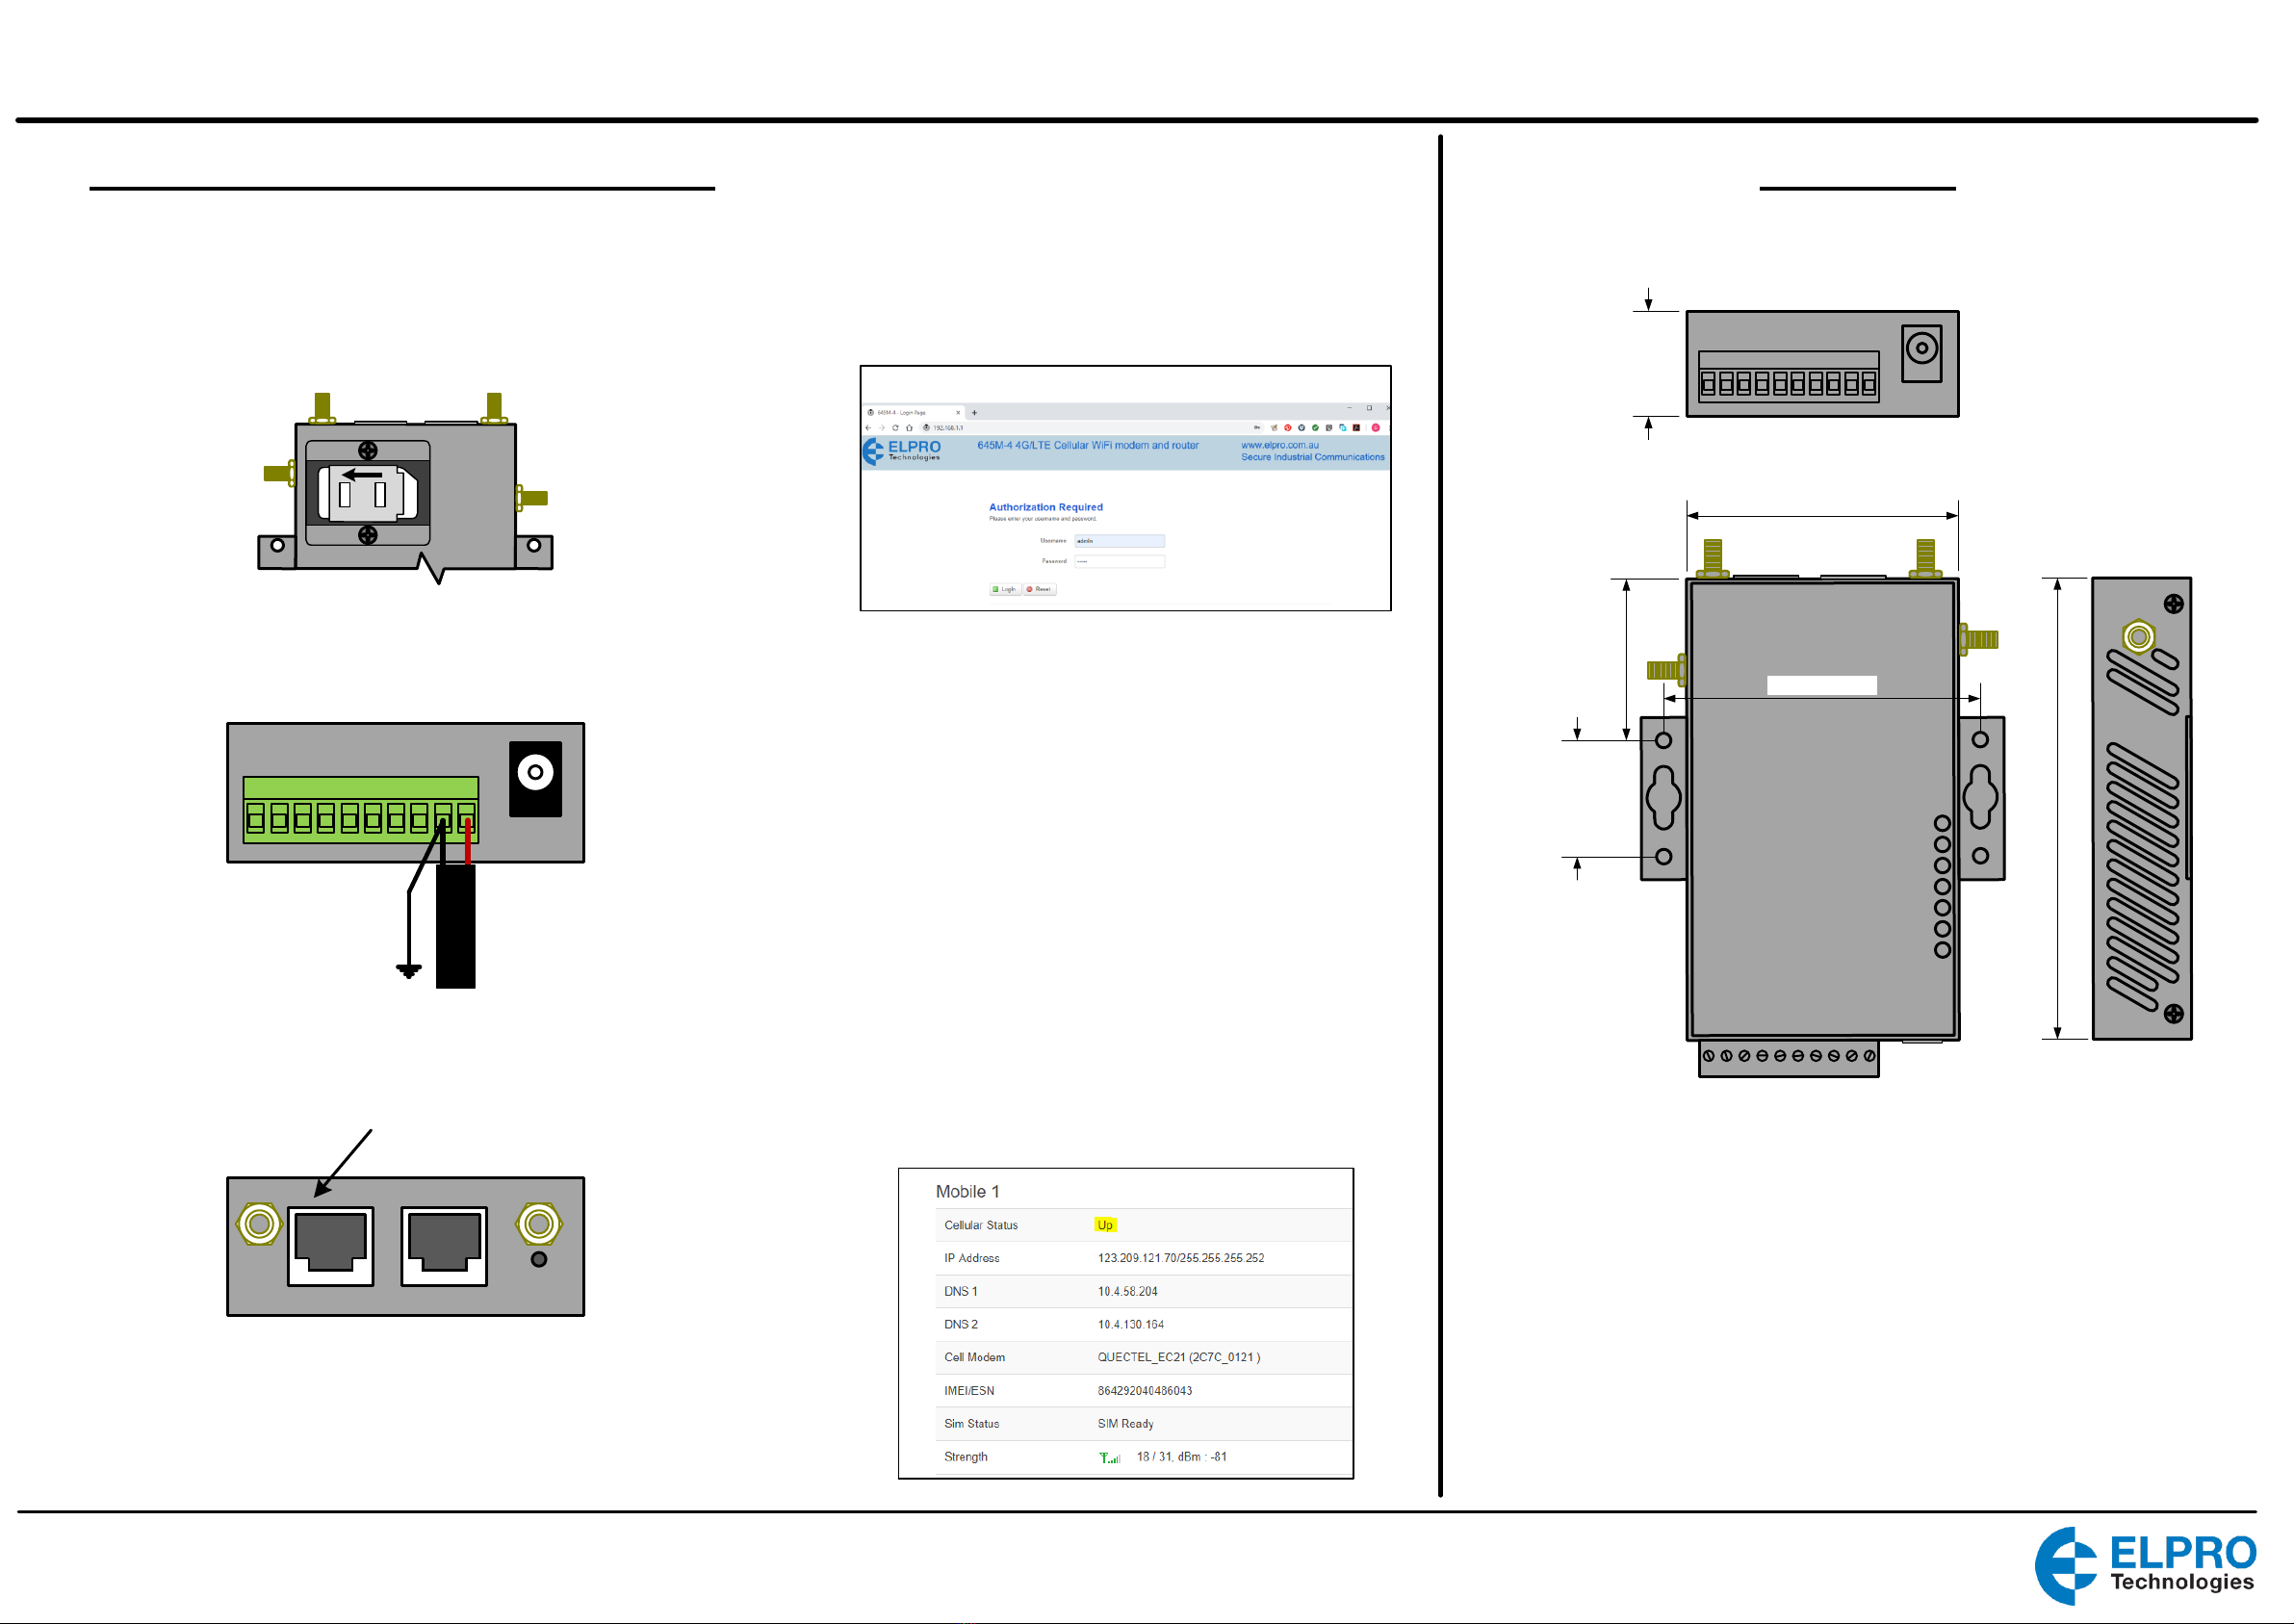Viewport: 2294px width, 1624px height.
Task: Click the green signal strength icon
Action: [x=1109, y=1458]
